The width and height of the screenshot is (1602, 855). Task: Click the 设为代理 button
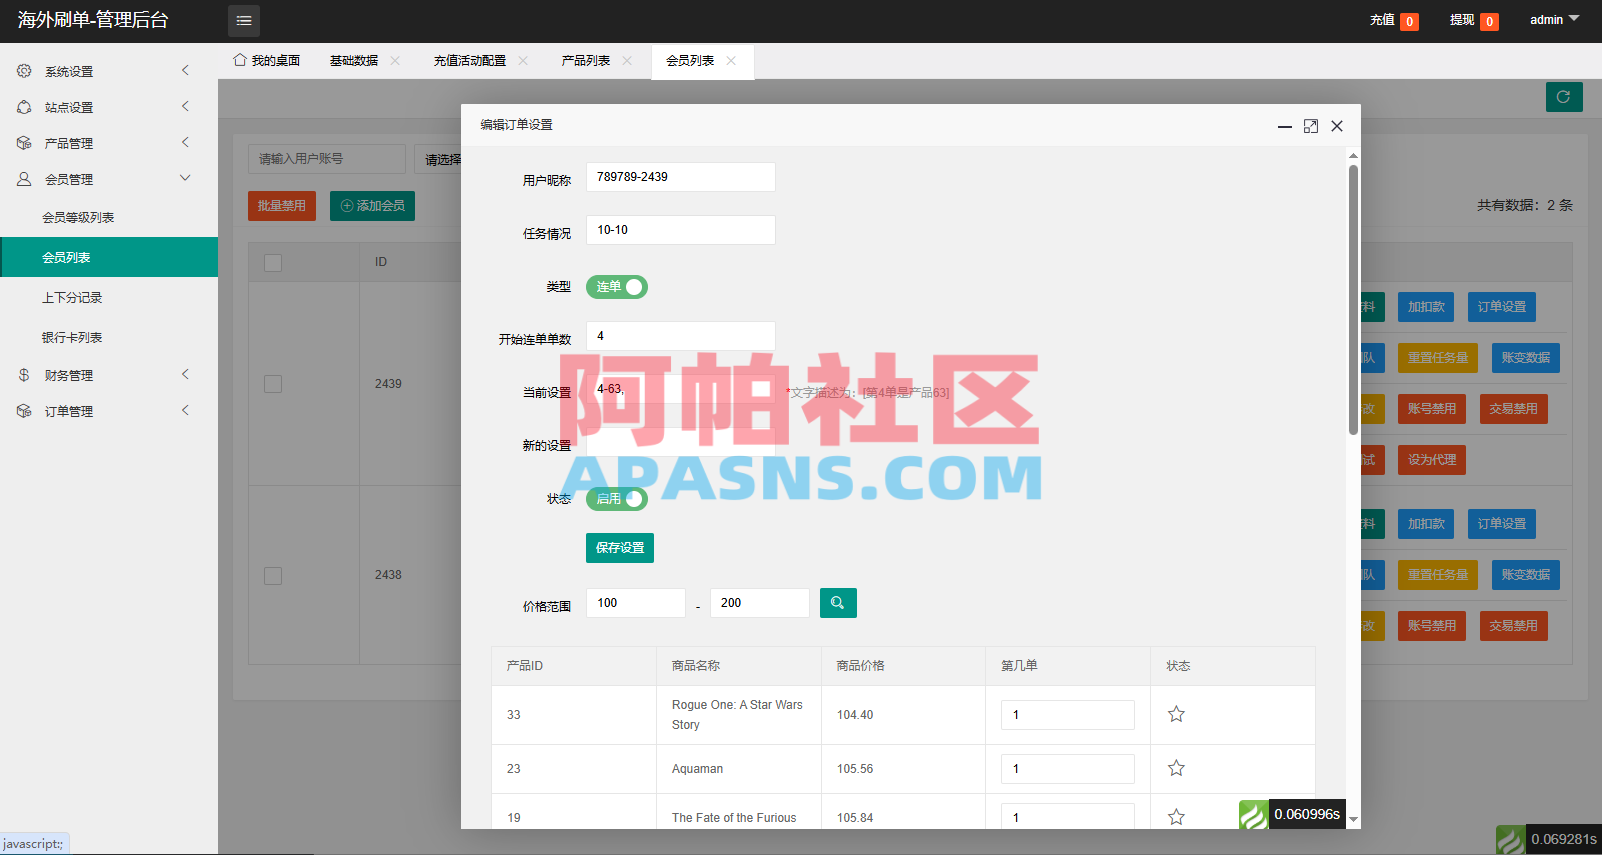(x=1432, y=460)
